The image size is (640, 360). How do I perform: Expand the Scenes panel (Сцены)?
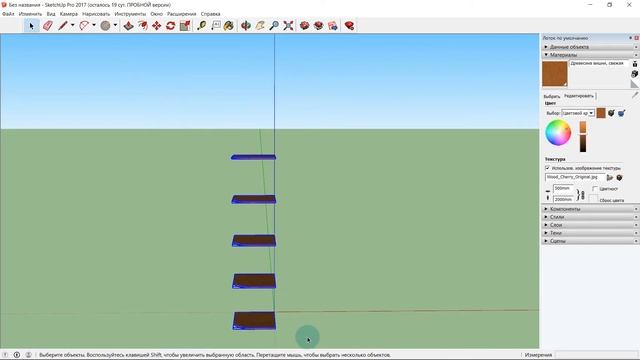click(x=590, y=241)
